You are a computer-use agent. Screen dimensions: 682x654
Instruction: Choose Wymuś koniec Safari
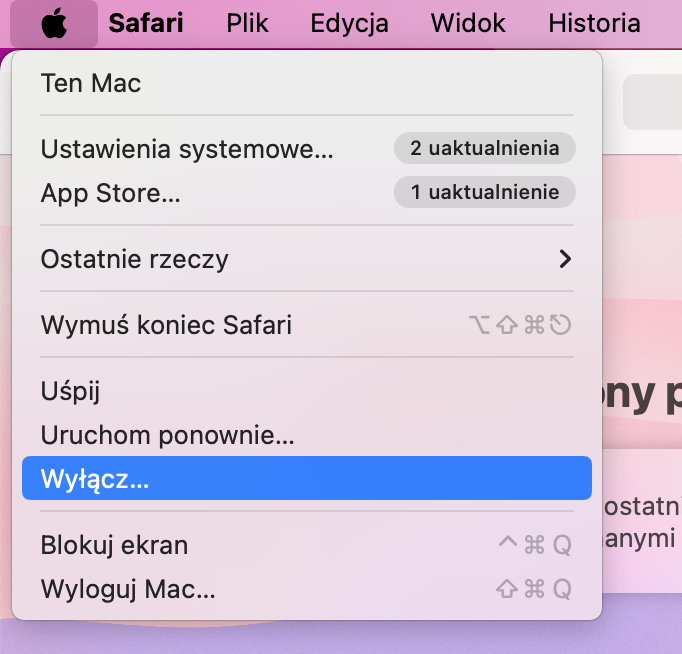pyautogui.click(x=307, y=325)
